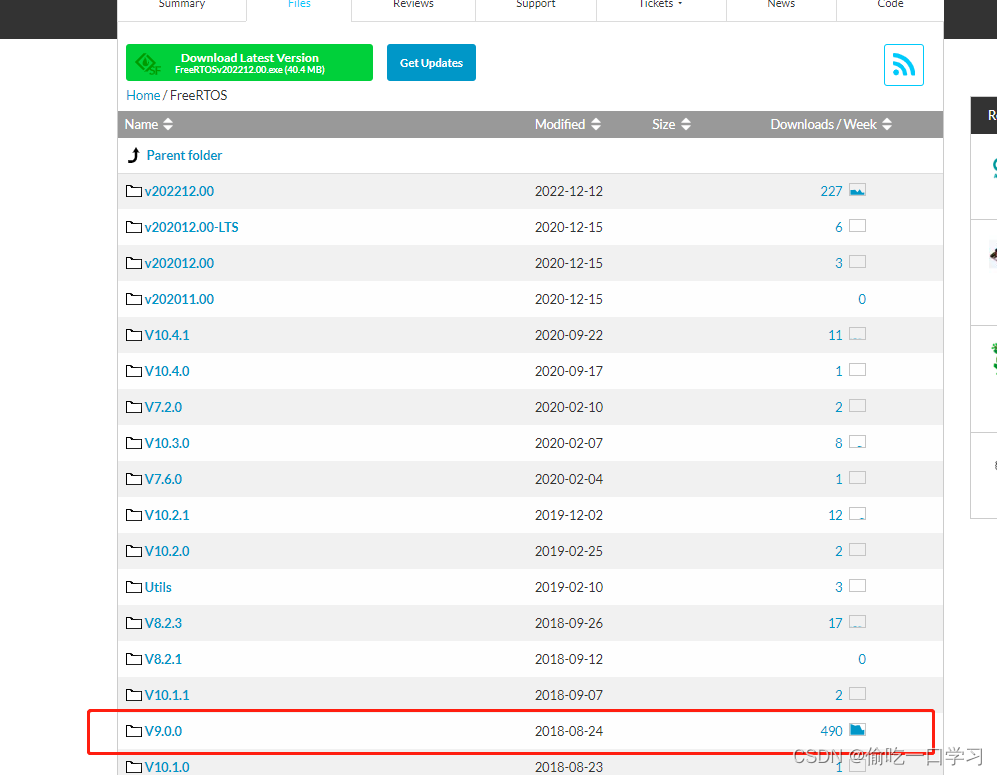The height and width of the screenshot is (775, 997).
Task: Click SourceForge logo on download button
Action: 148,64
